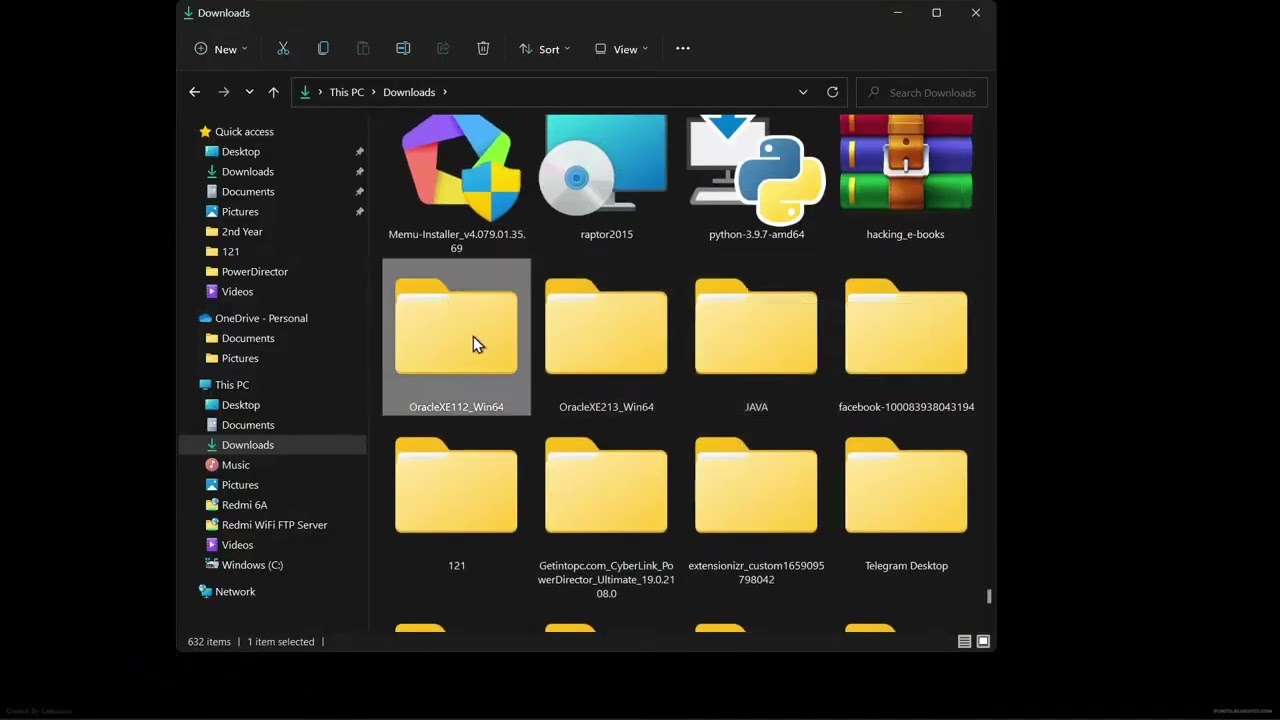This screenshot has width=1280, height=720.
Task: Cut the selected item using the scissors icon
Action: click(x=283, y=49)
